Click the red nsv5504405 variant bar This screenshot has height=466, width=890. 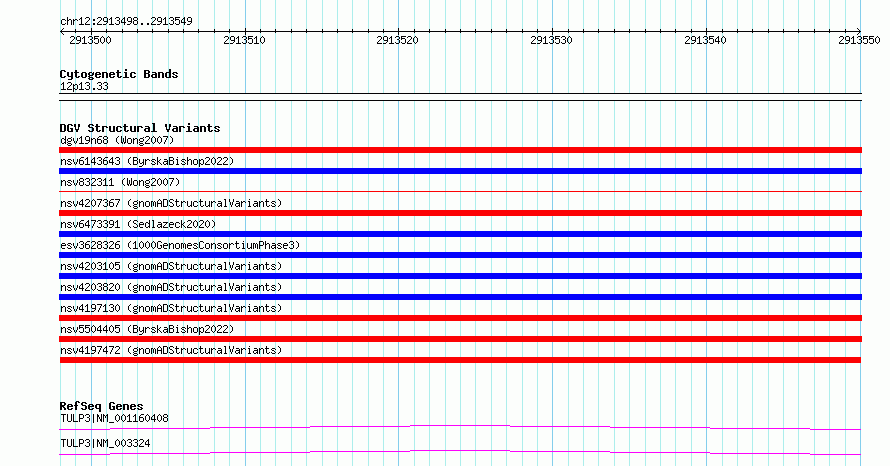pos(460,339)
